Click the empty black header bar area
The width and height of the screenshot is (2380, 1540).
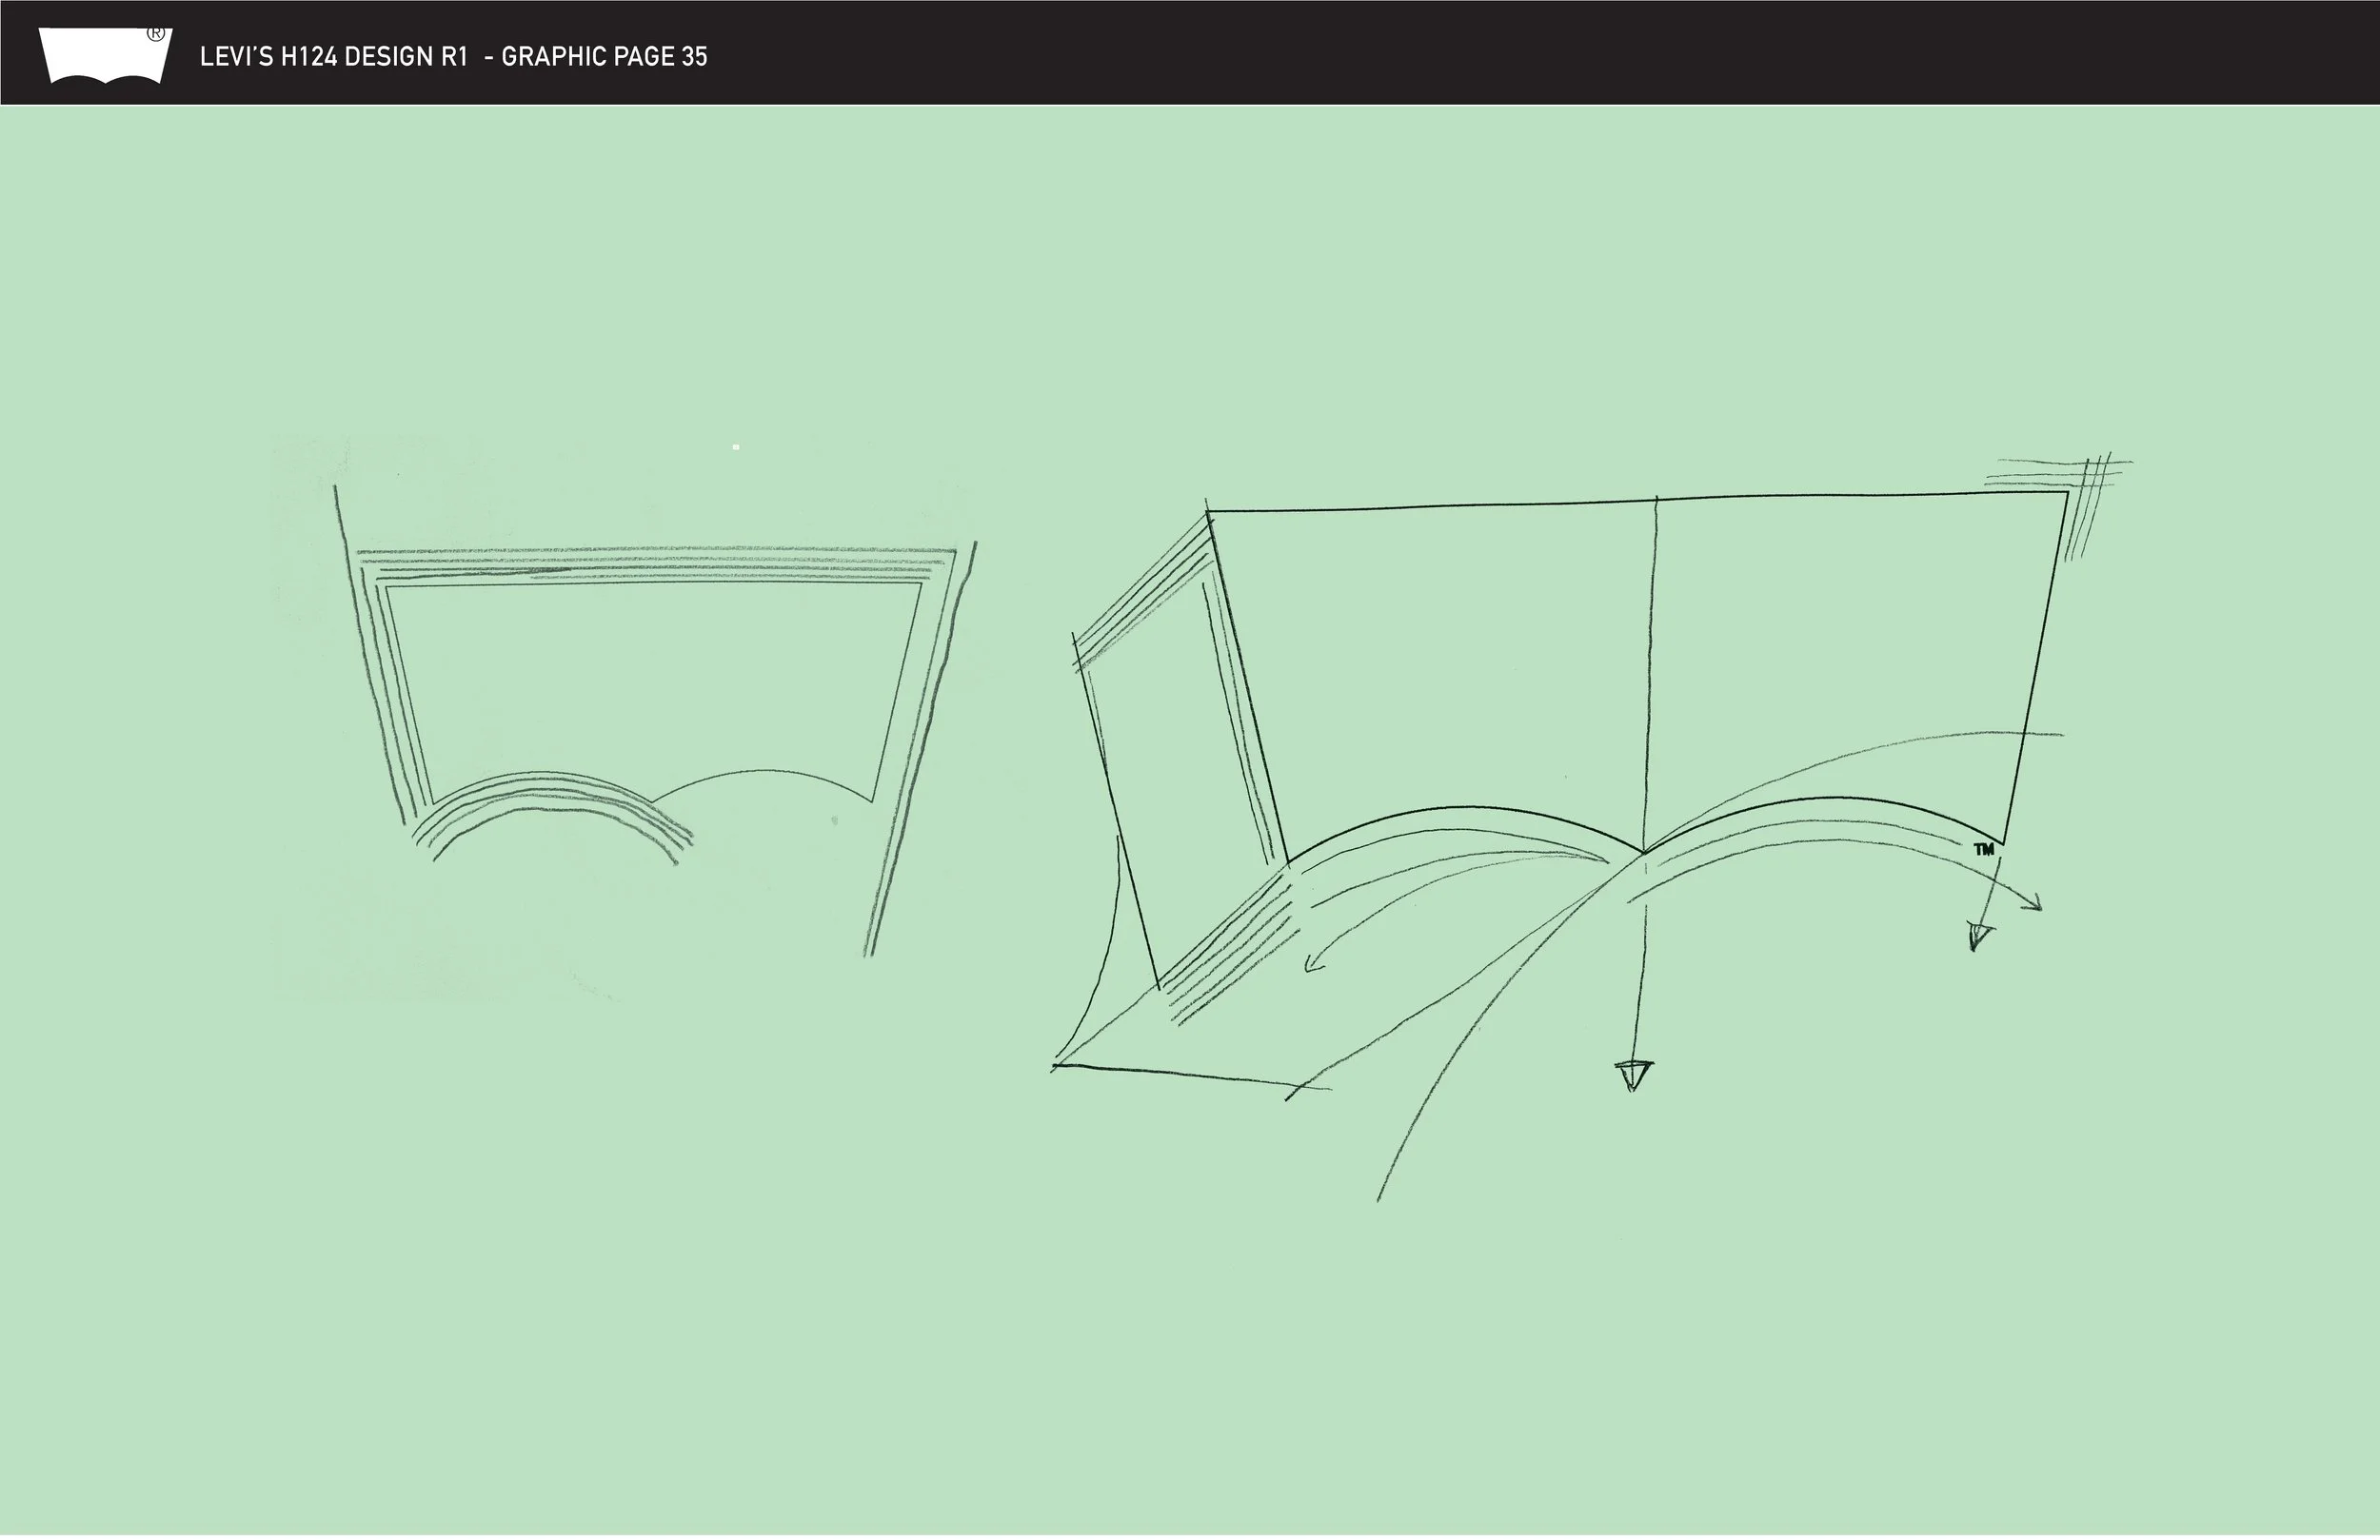[x=1500, y=52]
